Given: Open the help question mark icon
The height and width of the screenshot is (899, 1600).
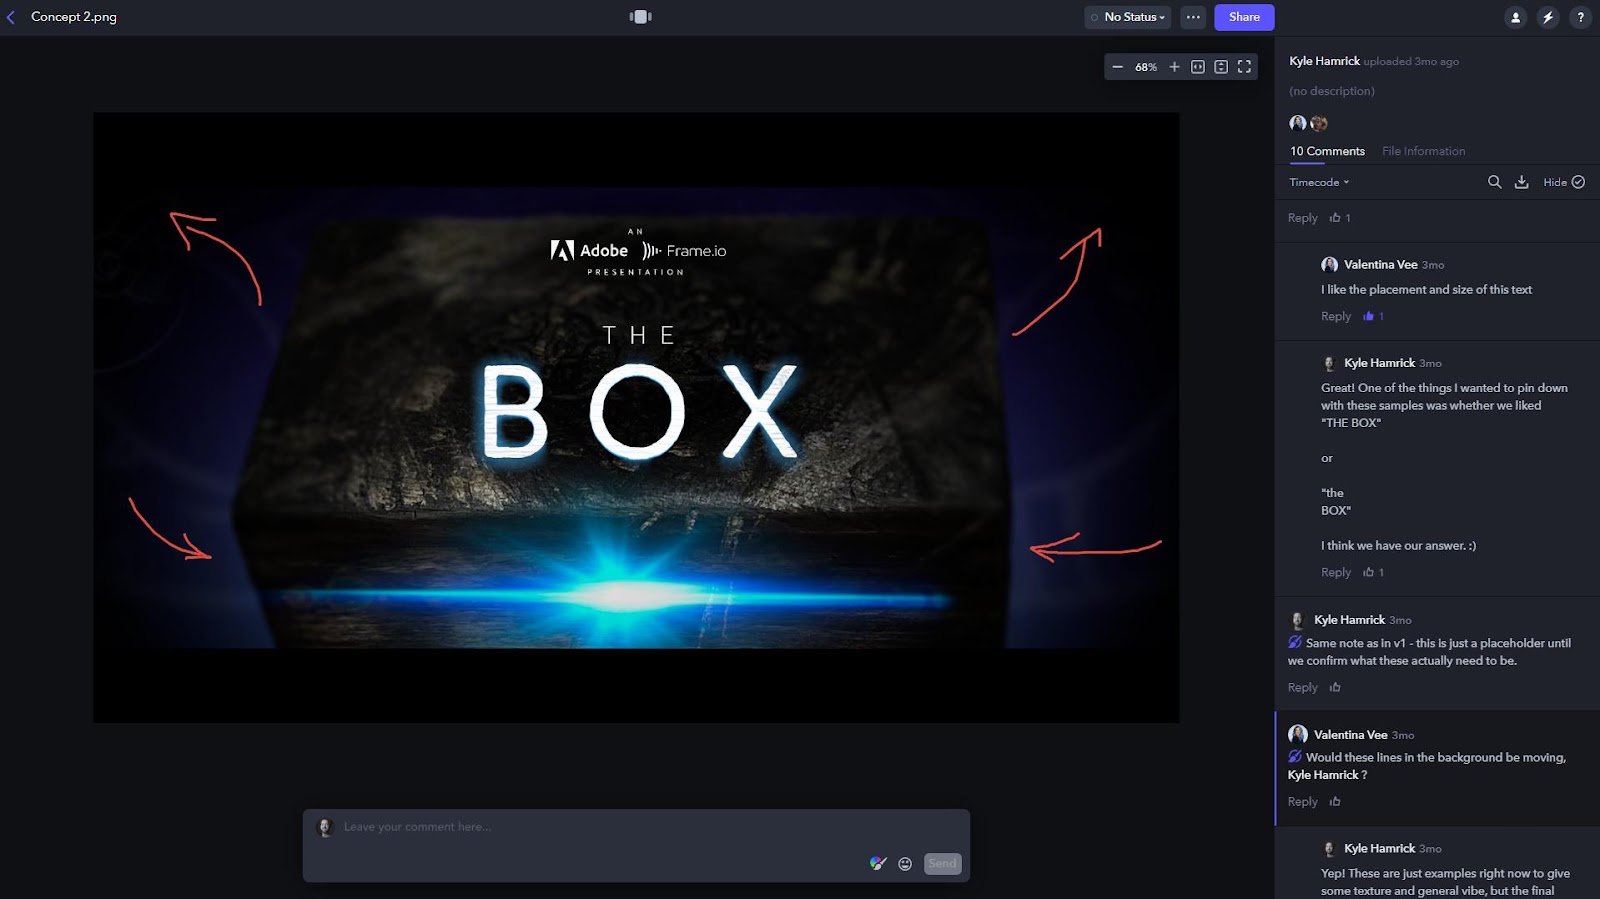Looking at the screenshot, I should click(1580, 17).
